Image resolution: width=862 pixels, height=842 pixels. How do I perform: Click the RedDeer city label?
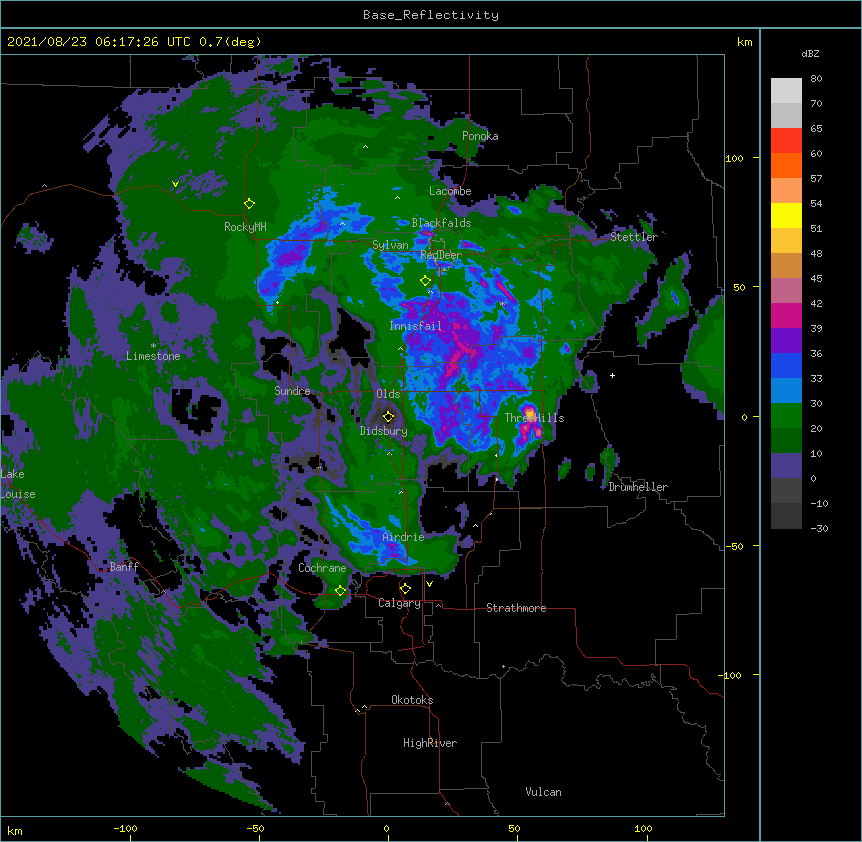click(x=441, y=255)
